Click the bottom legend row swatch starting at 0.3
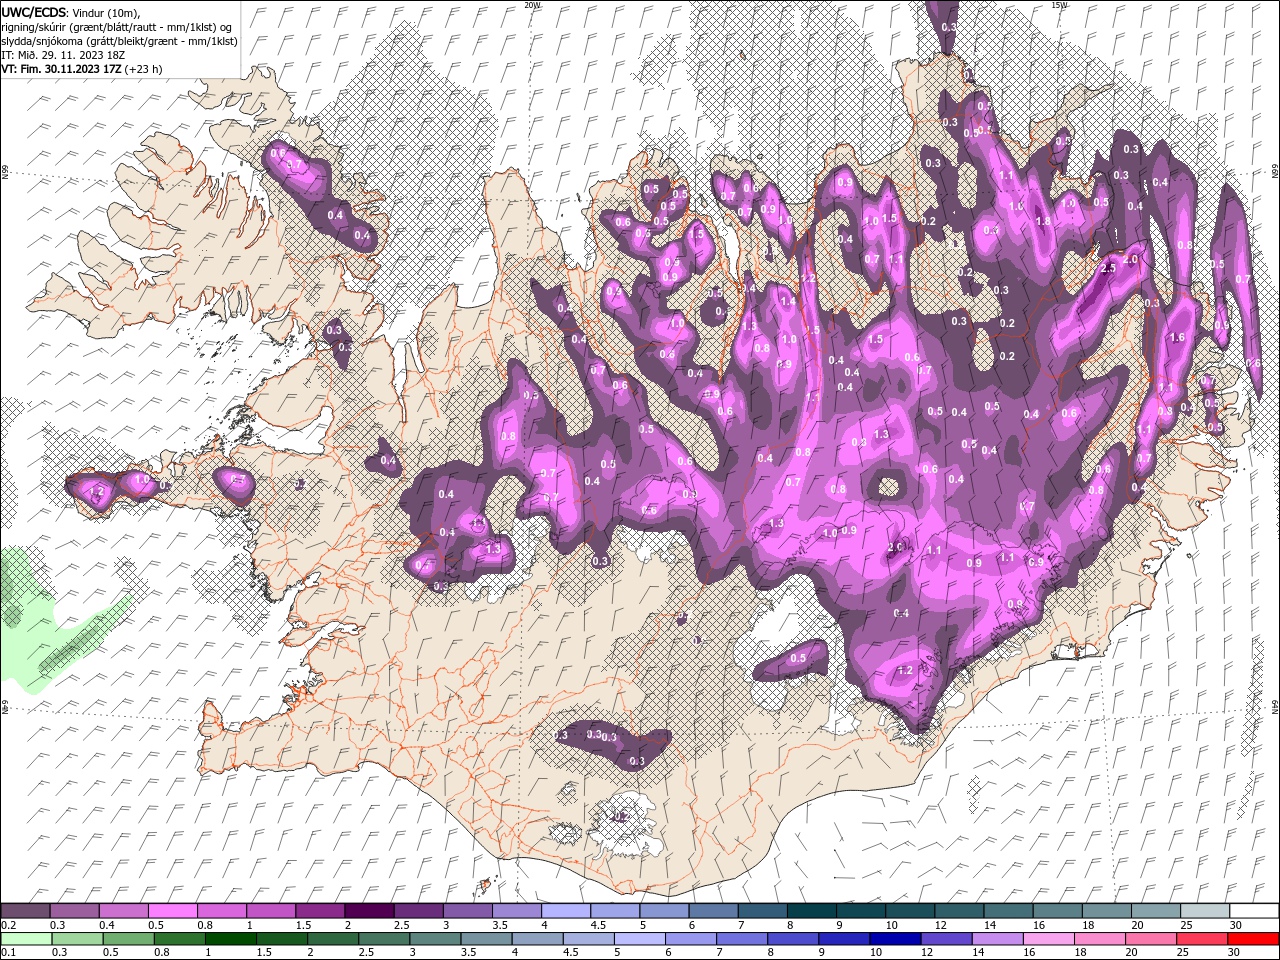The width and height of the screenshot is (1280, 960). (x=77, y=938)
